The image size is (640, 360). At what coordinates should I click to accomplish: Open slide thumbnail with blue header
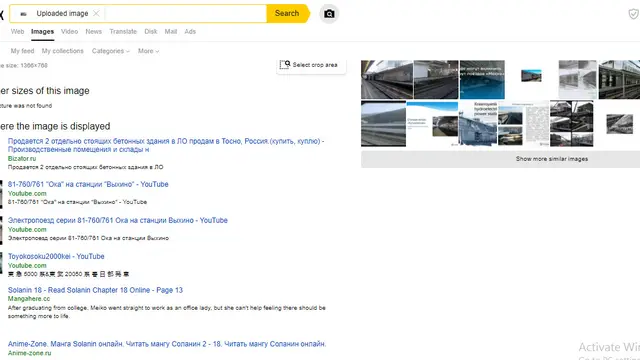click(432, 124)
